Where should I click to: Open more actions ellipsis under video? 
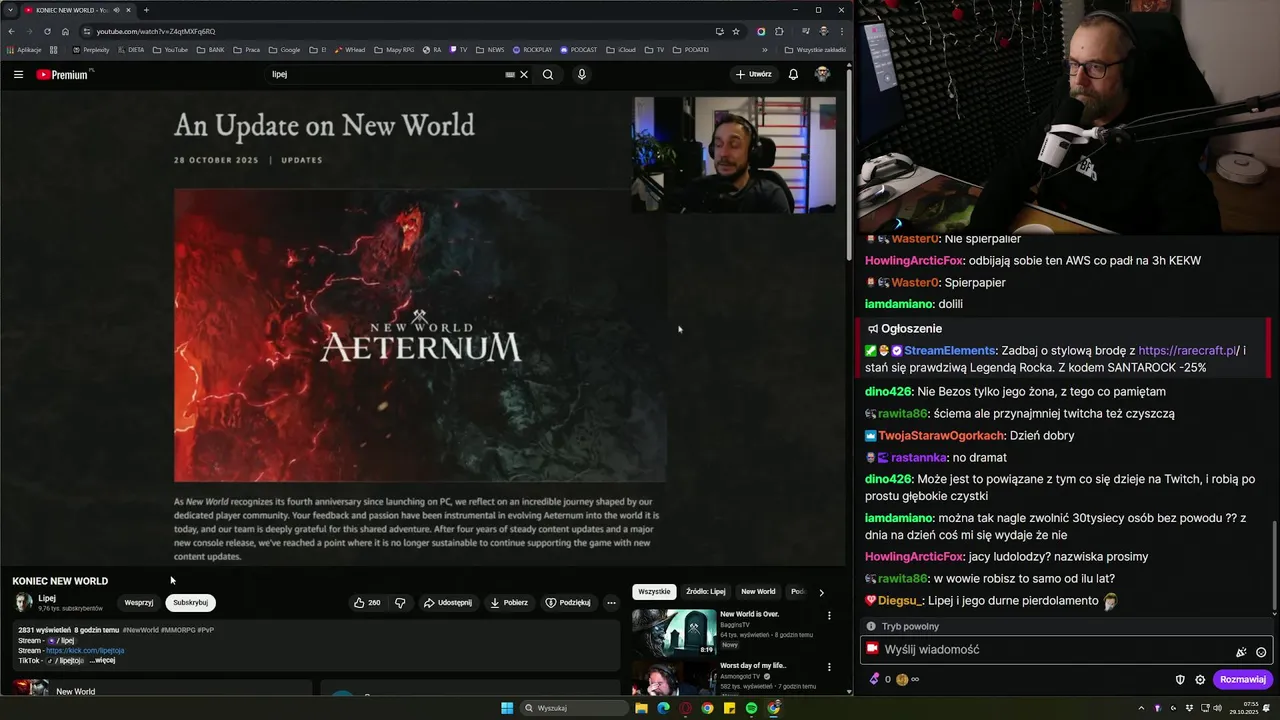click(611, 603)
